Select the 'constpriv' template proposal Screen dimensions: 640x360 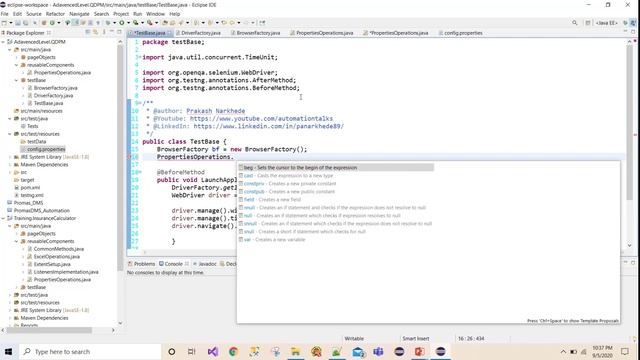[335, 184]
